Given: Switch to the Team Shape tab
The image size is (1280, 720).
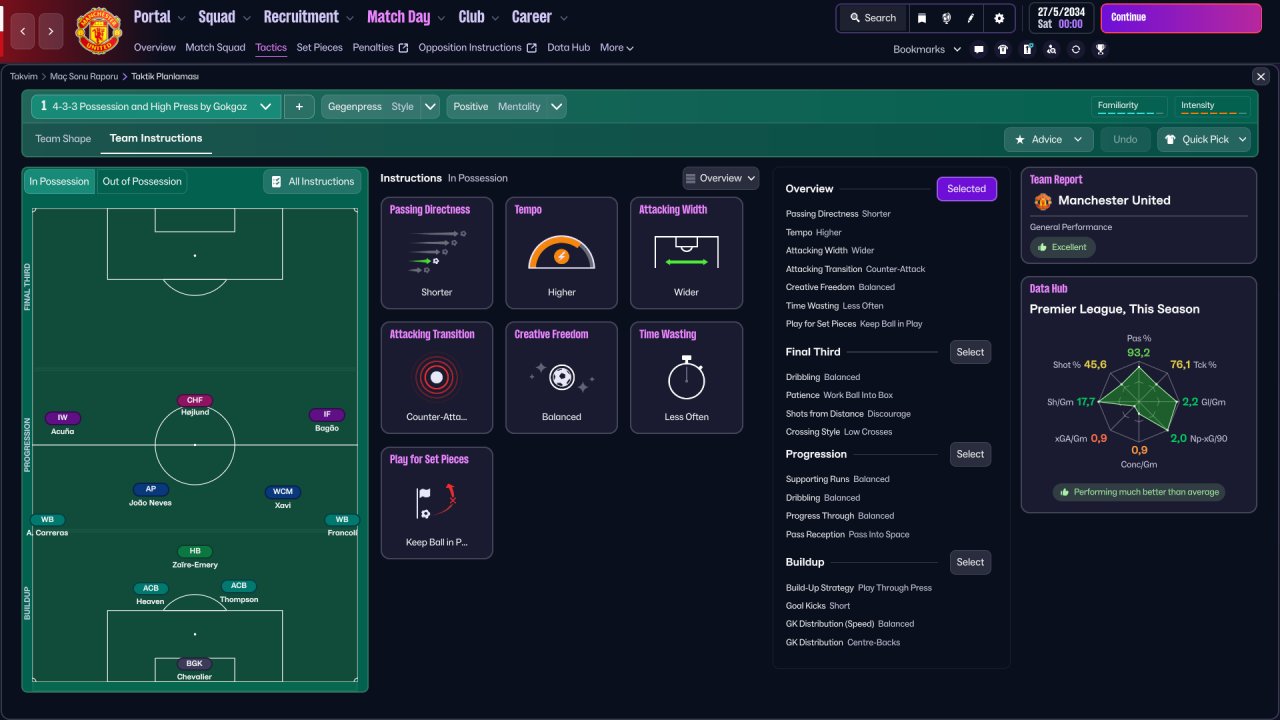Looking at the screenshot, I should coord(63,139).
